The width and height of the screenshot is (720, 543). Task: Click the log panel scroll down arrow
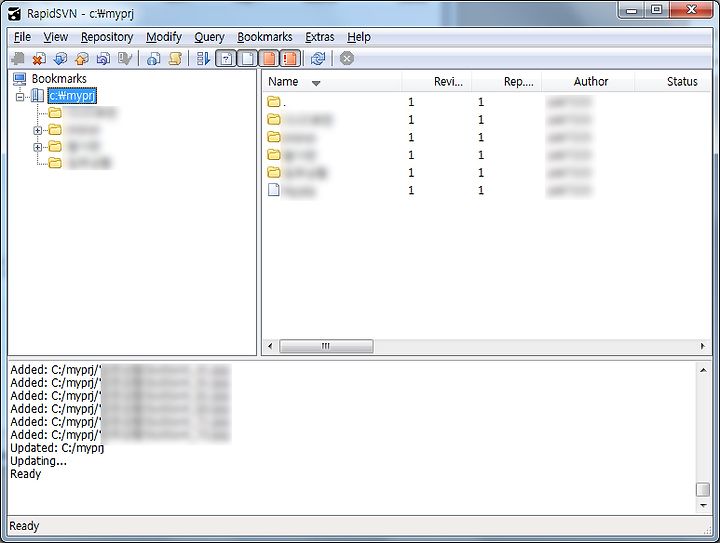703,505
